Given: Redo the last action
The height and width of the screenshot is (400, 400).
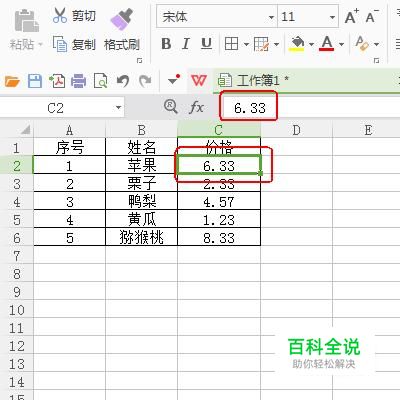Looking at the screenshot, I should (145, 81).
